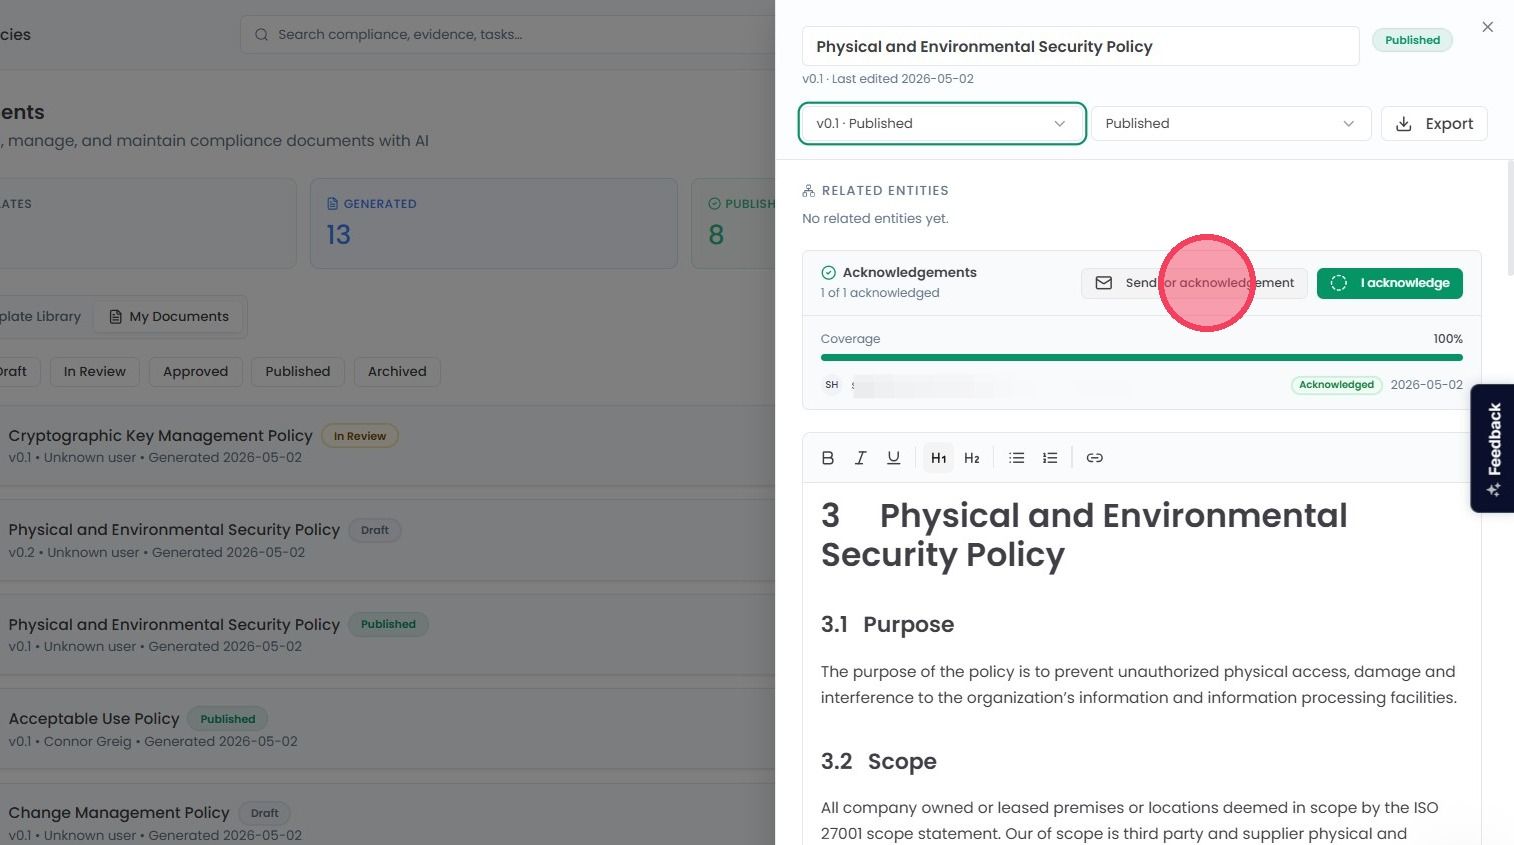The height and width of the screenshot is (845, 1514).
Task: Click the Export button
Action: tap(1434, 124)
